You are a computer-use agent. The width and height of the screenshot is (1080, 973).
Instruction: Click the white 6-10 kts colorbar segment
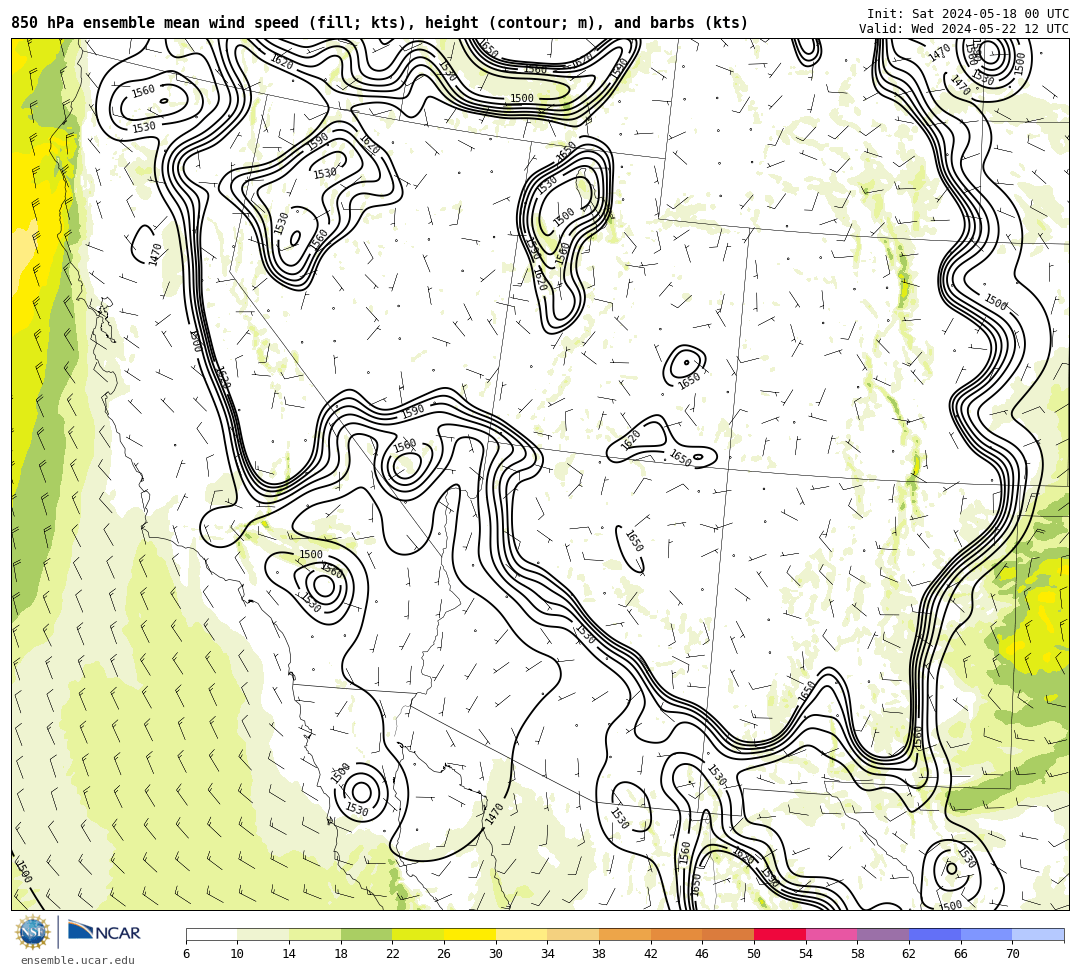coord(211,934)
